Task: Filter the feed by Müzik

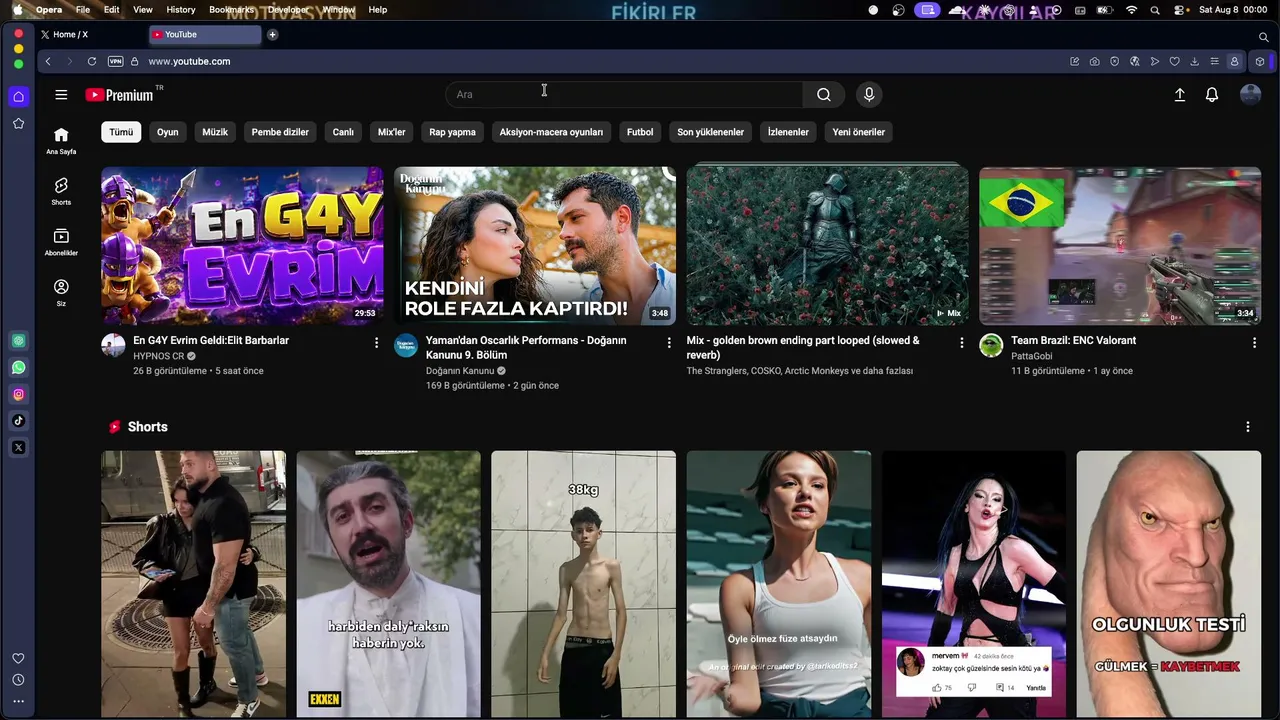Action: click(215, 132)
